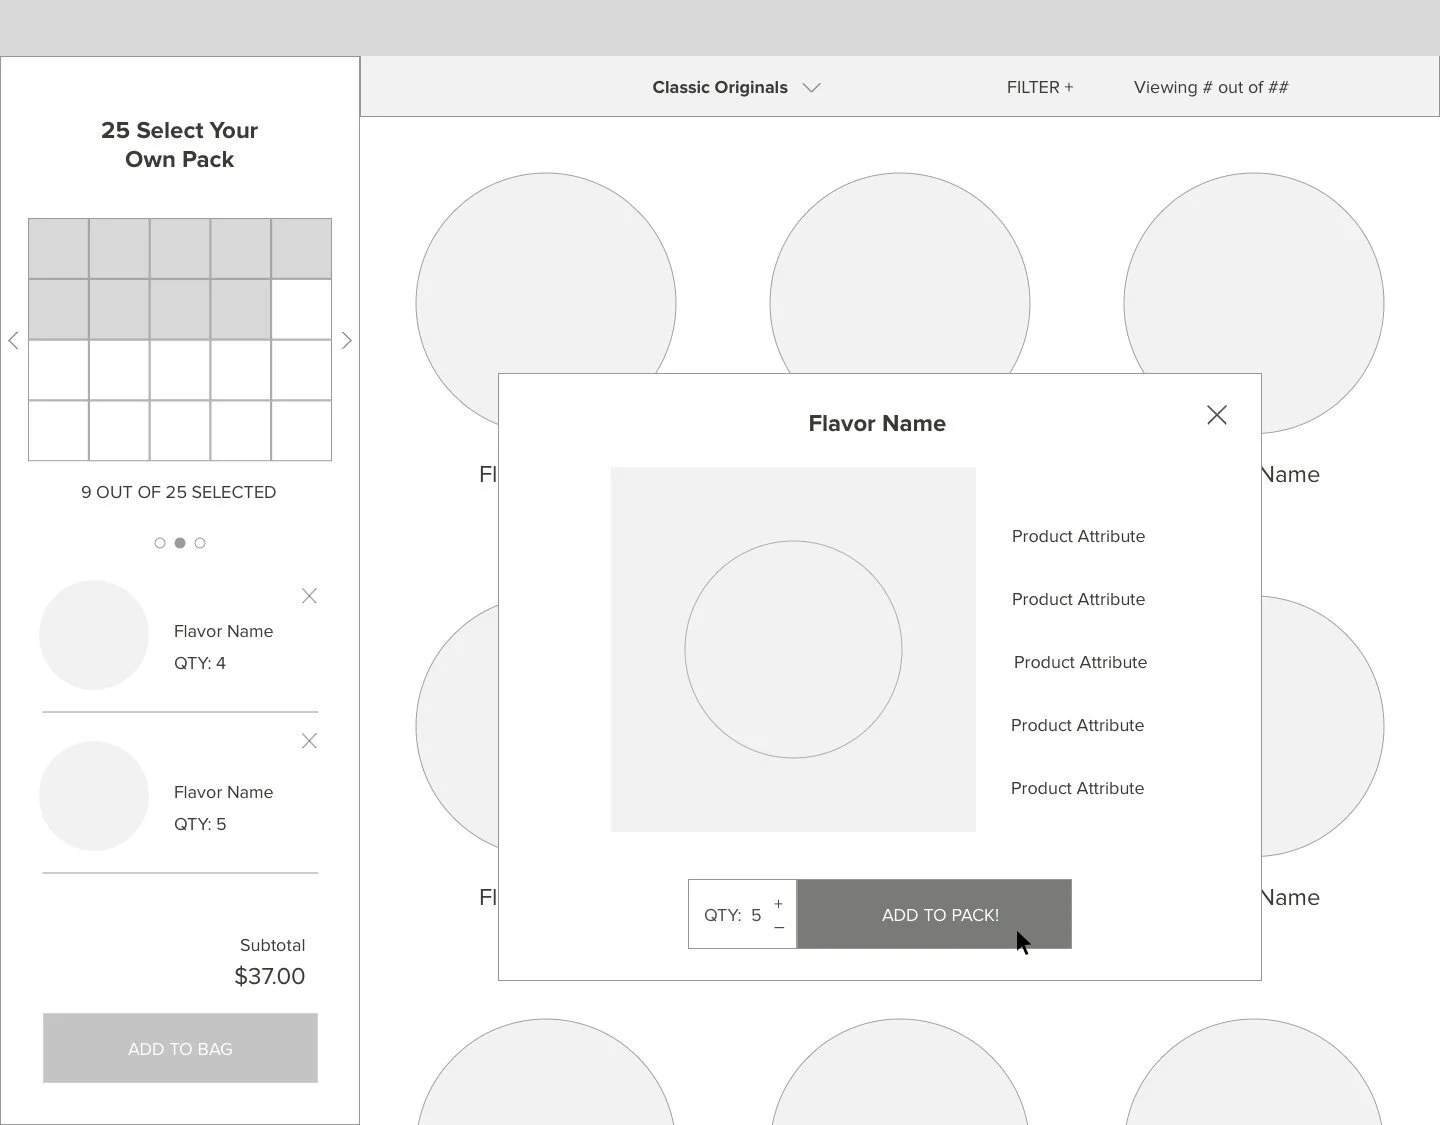The width and height of the screenshot is (1440, 1125).
Task: Click the Viewing # out of ## text
Action: point(1211,87)
